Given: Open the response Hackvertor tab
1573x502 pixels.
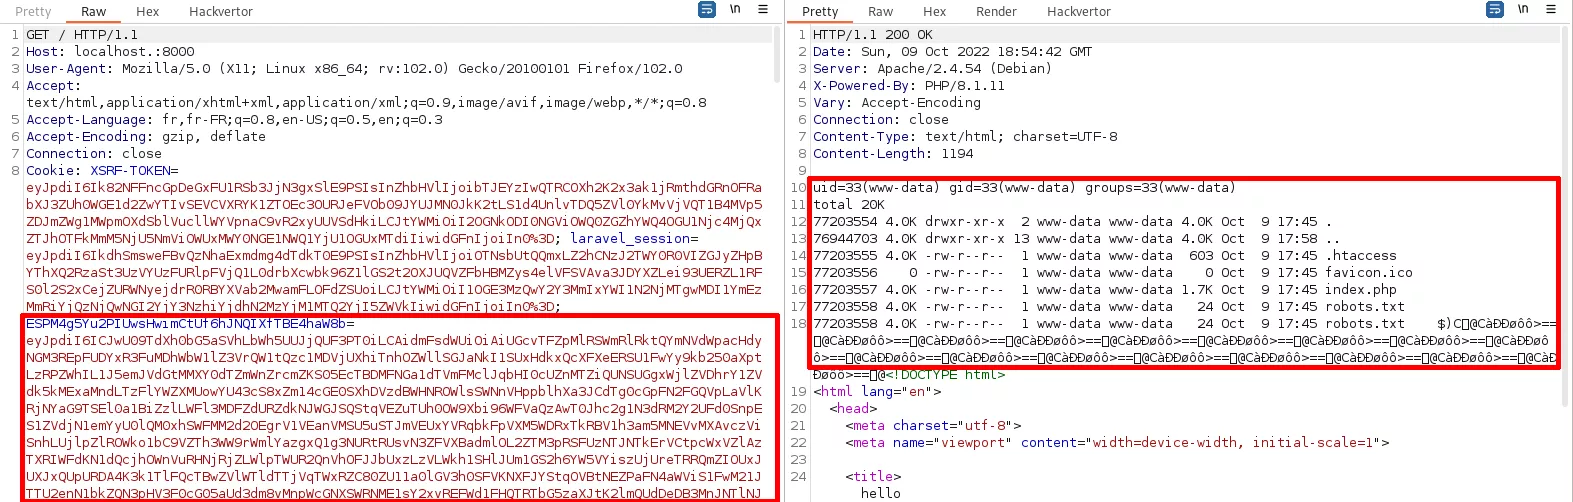Looking at the screenshot, I should (x=1079, y=12).
